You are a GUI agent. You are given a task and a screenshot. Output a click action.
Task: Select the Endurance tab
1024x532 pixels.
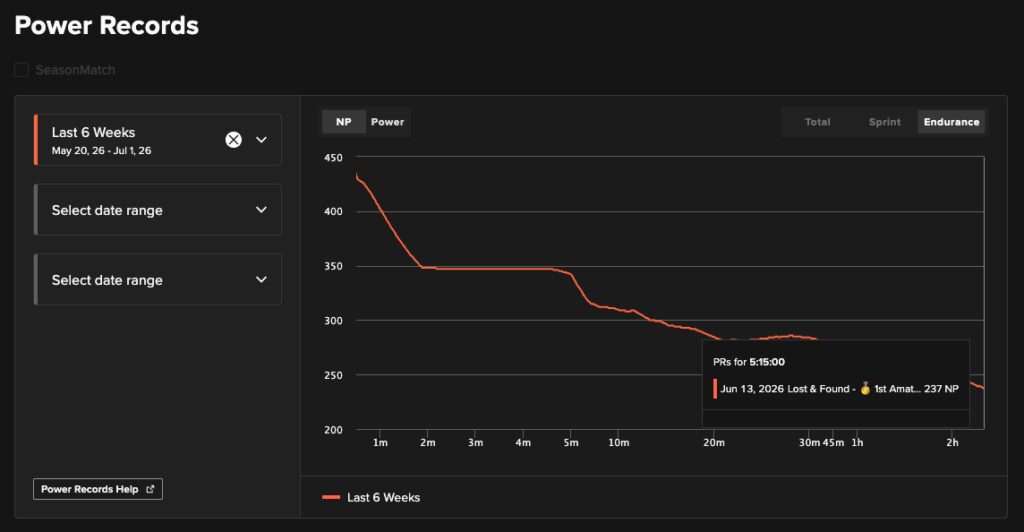pos(952,122)
